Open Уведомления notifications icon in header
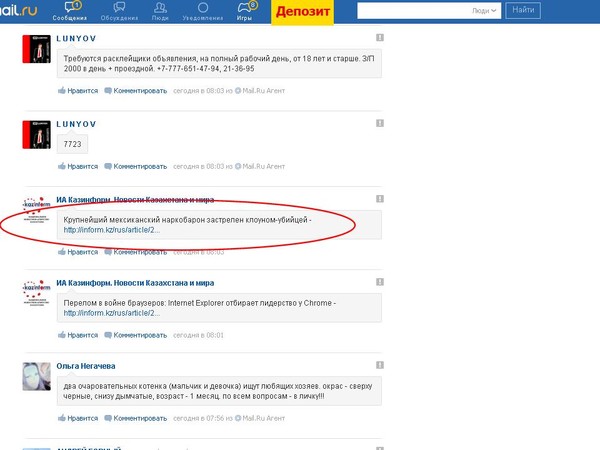600x450 pixels. [203, 11]
